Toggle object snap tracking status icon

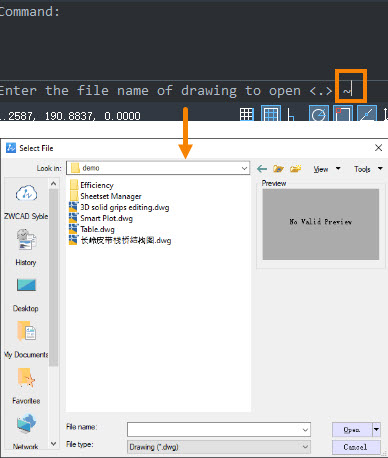pos(367,114)
